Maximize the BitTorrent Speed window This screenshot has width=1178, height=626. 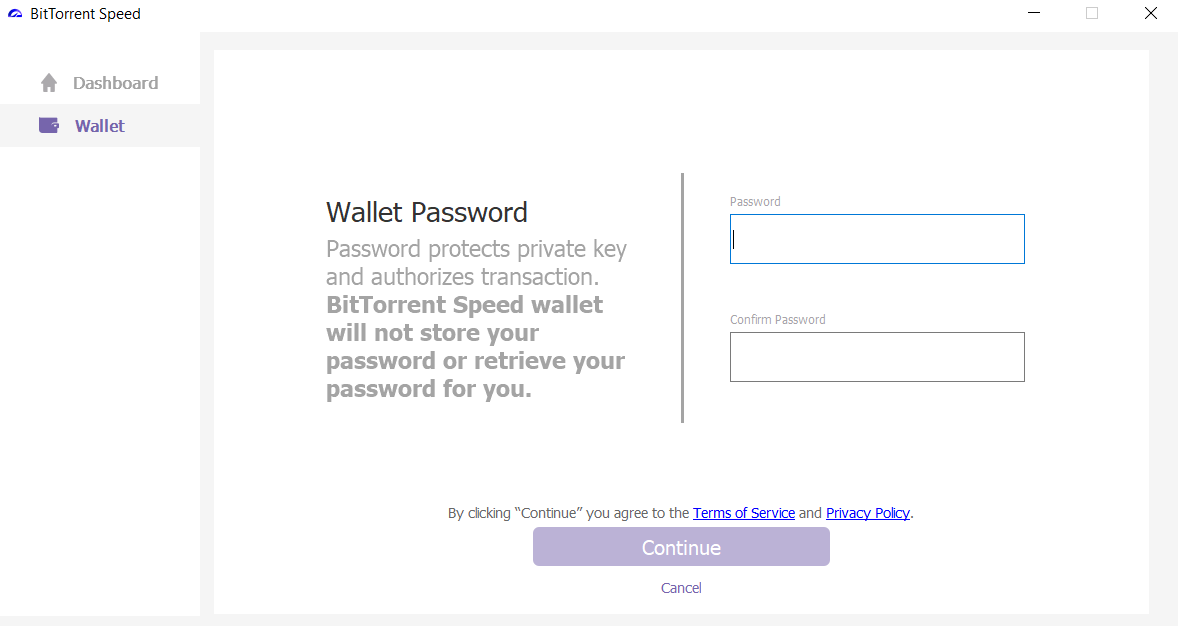1092,14
